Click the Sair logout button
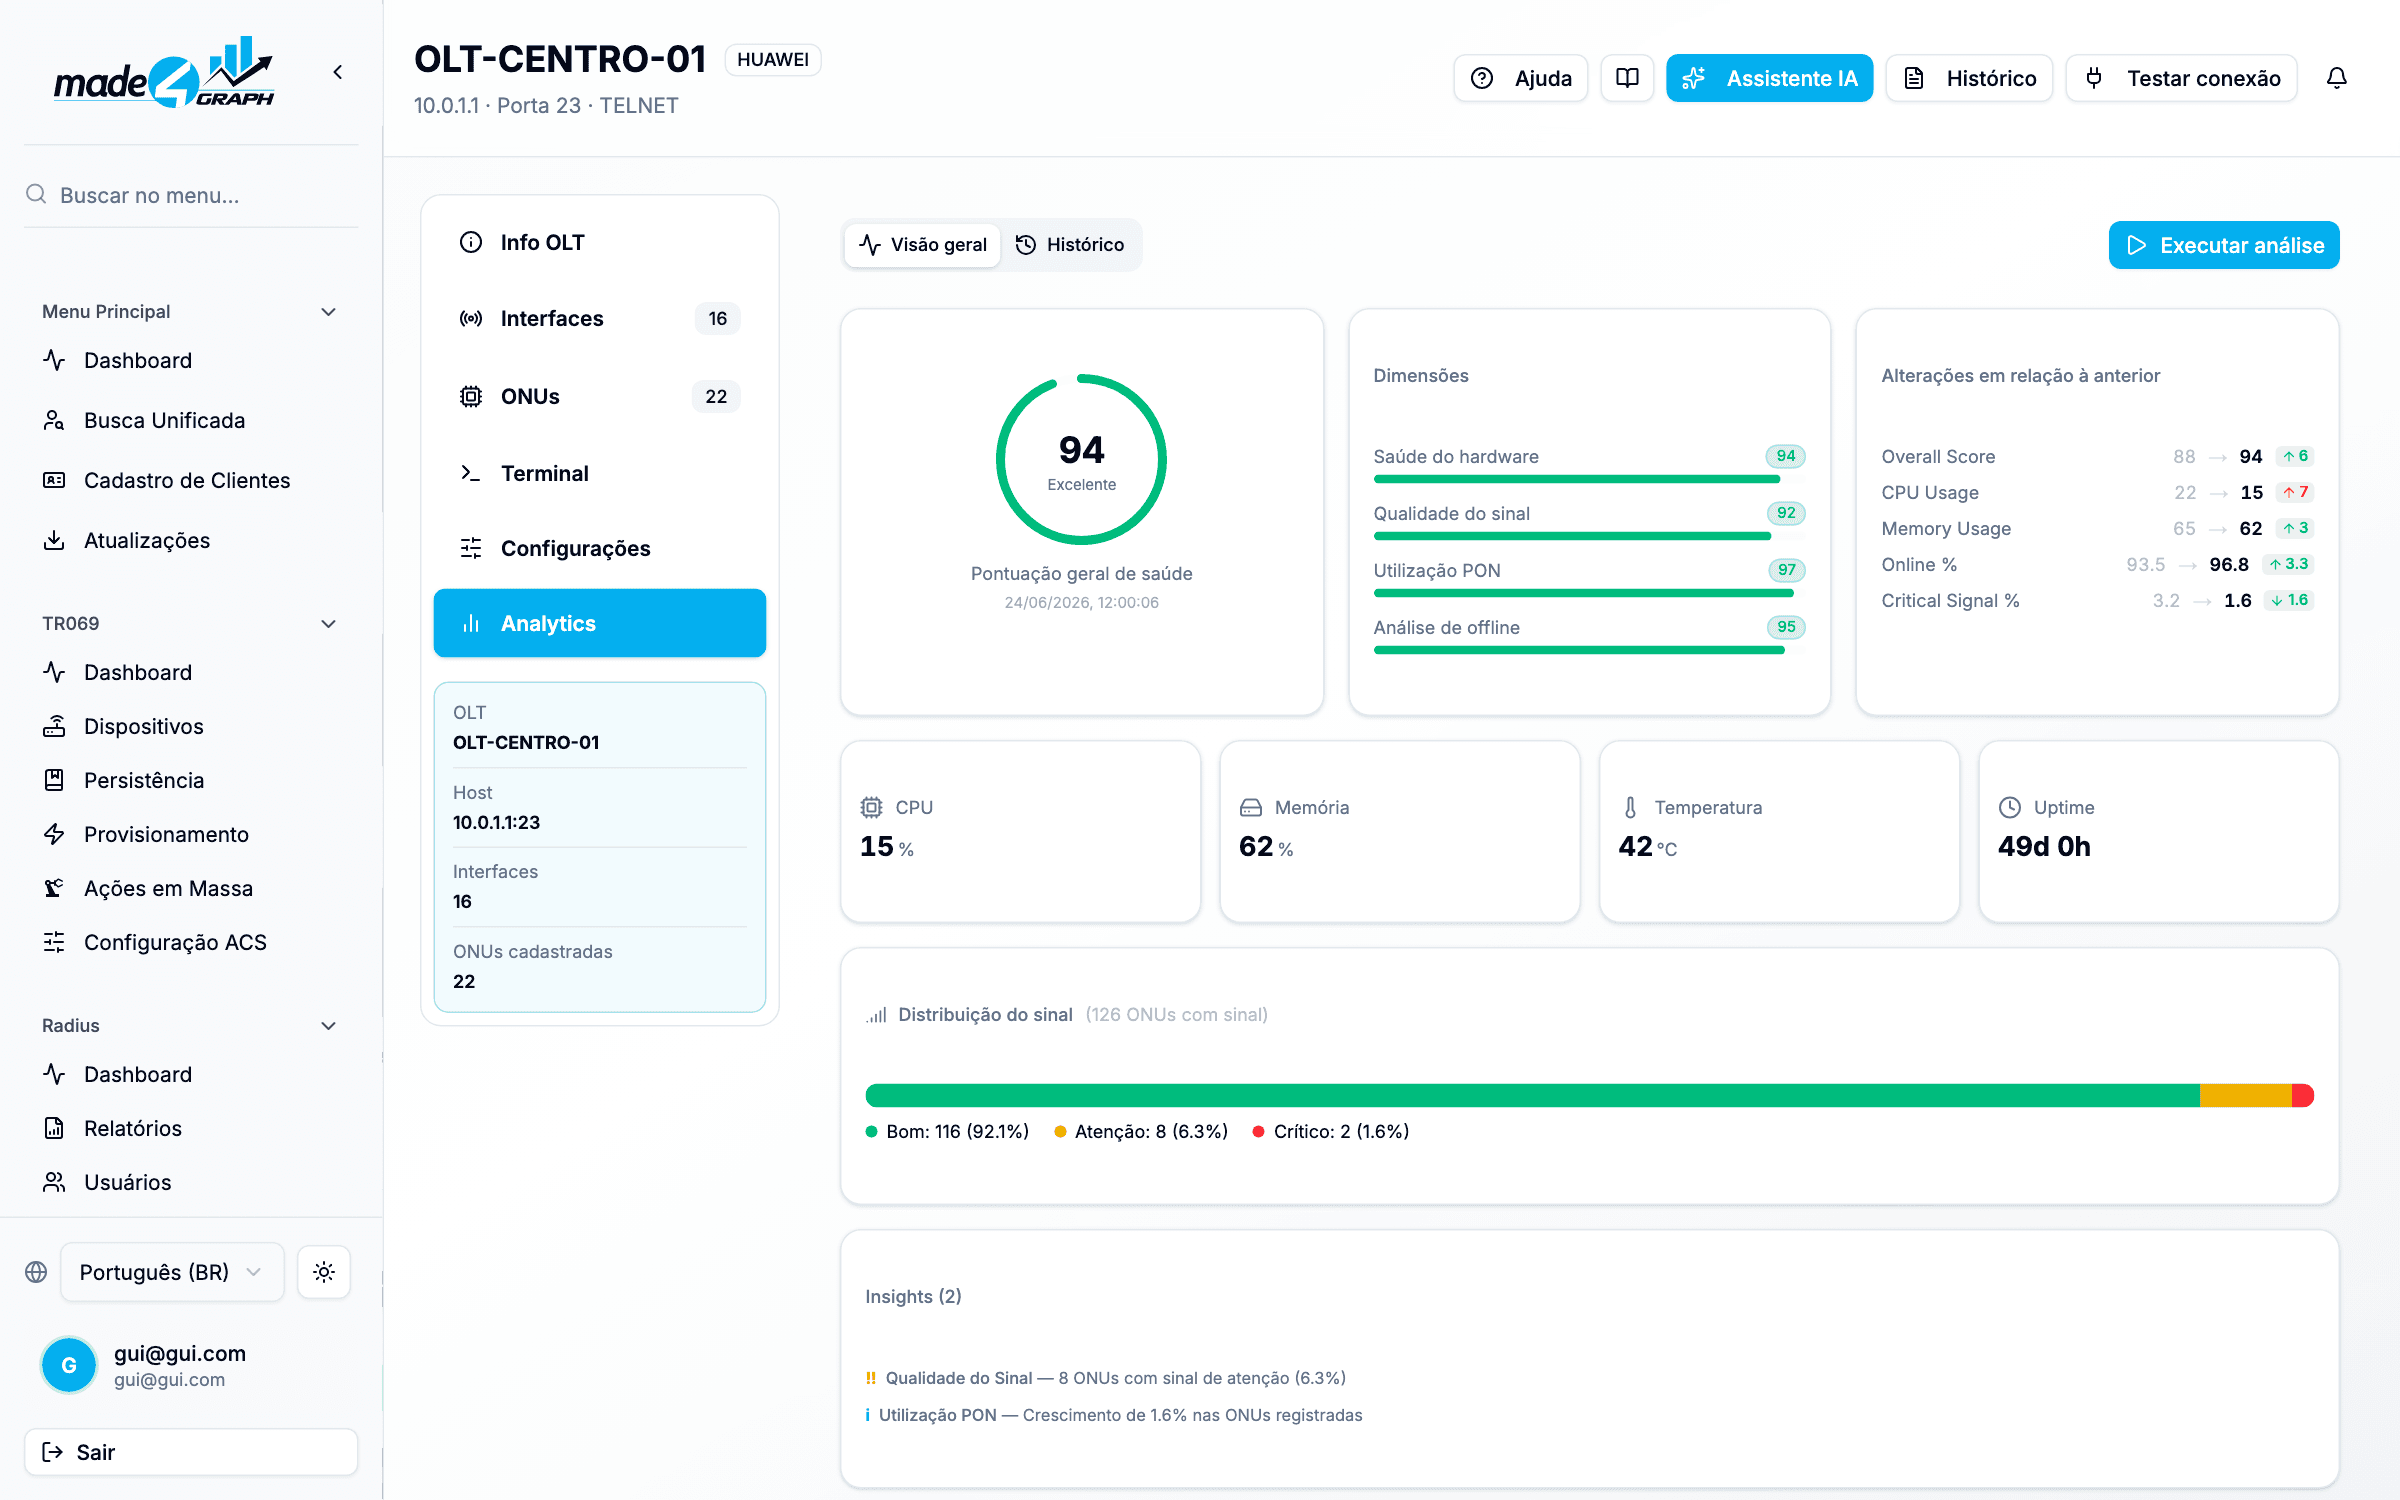 pos(190,1452)
